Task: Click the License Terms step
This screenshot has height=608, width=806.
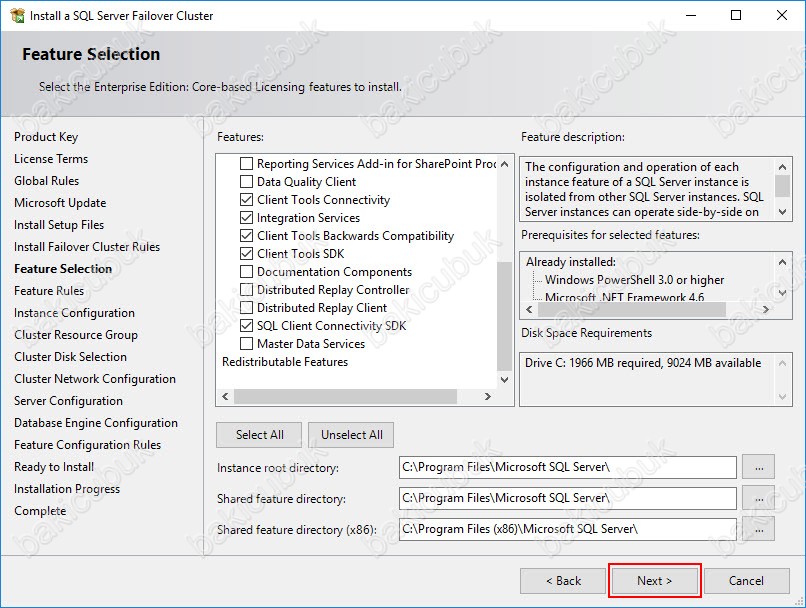Action: [x=51, y=159]
